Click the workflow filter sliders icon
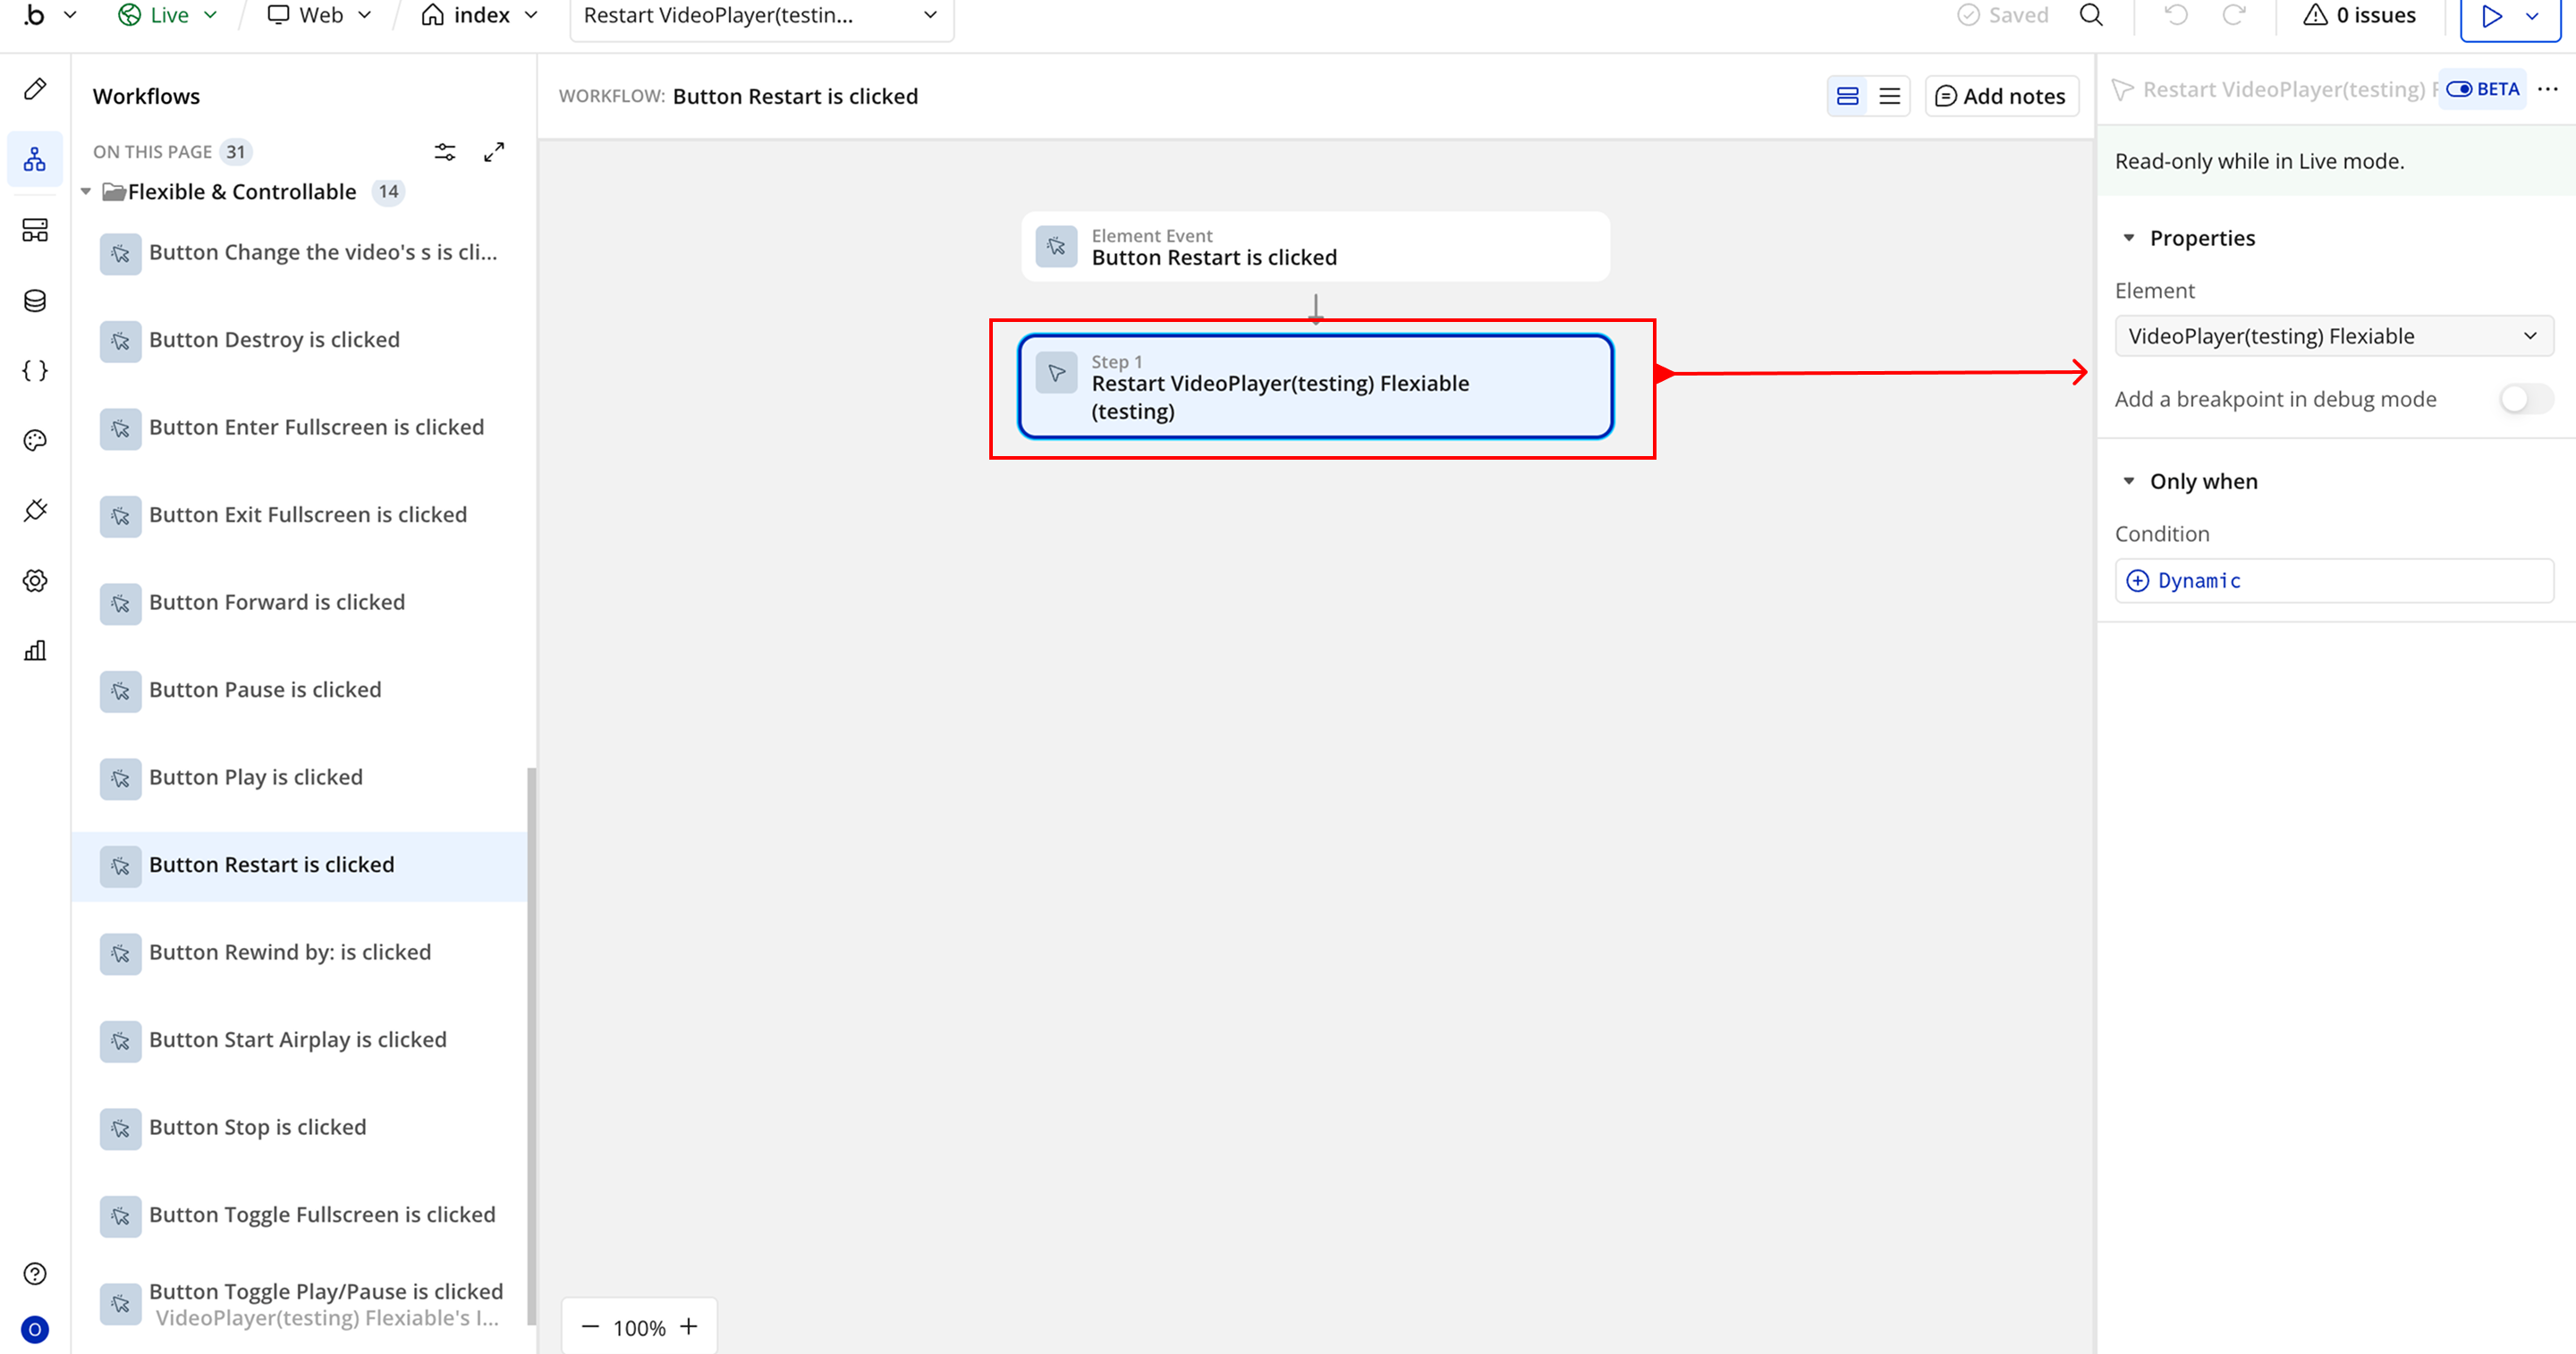 point(445,152)
